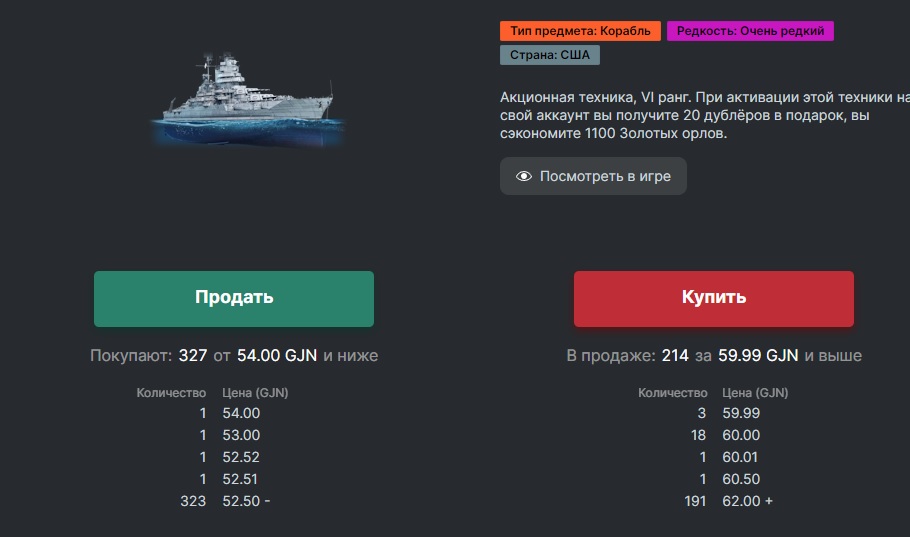Click sell listing price 60.50
910x537 pixels.
[x=741, y=480]
